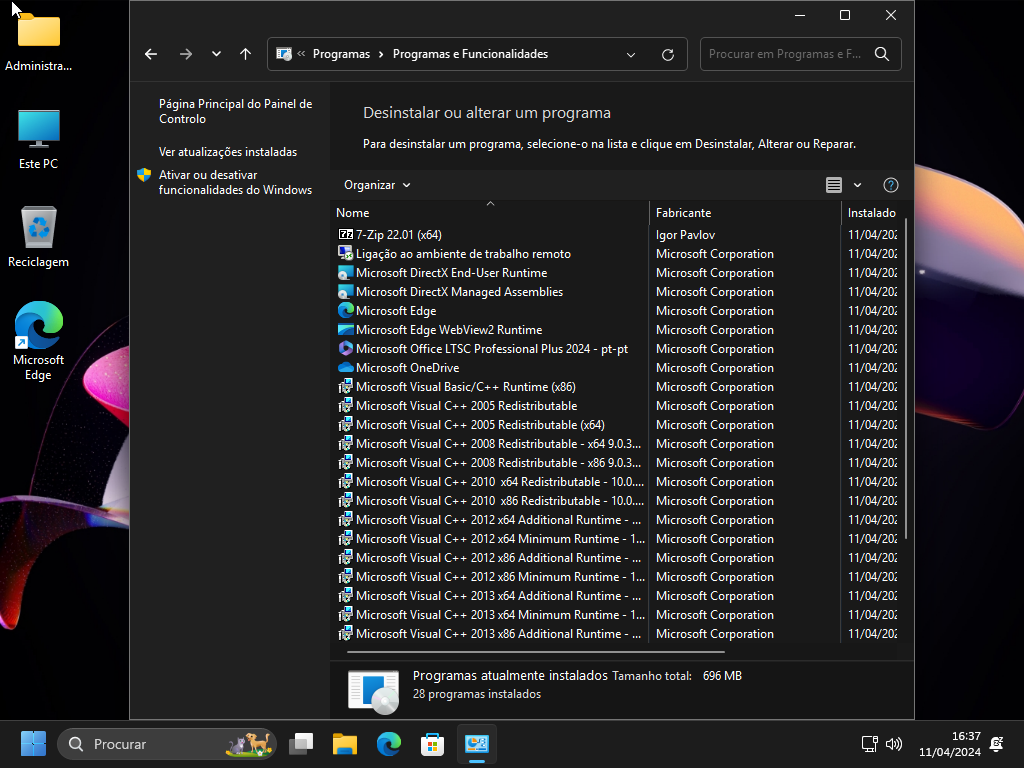Select Microsoft Edge WebView2 Runtime icon
Viewport: 1024px width, 768px height.
[x=345, y=329]
